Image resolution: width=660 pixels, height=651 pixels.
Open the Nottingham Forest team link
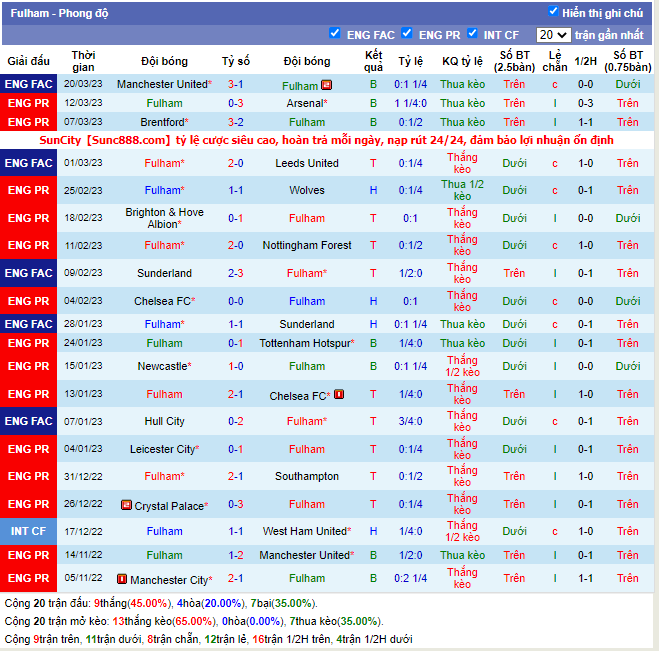[307, 245]
